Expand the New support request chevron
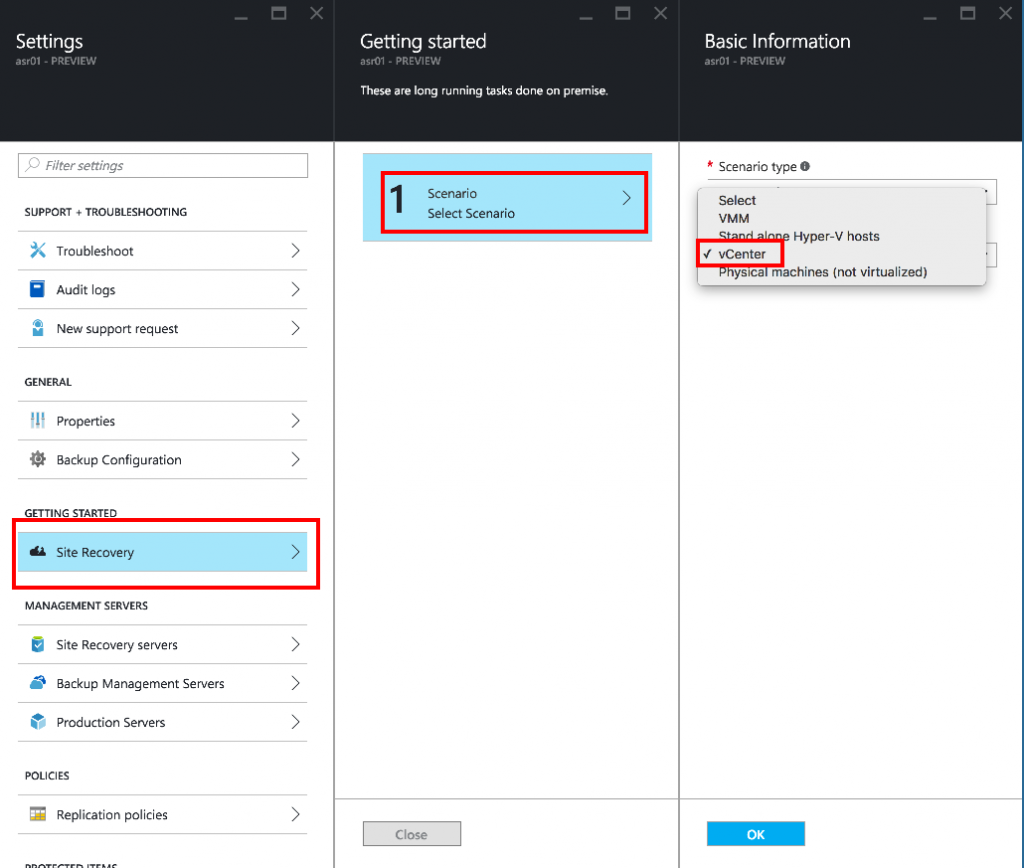 pos(295,328)
